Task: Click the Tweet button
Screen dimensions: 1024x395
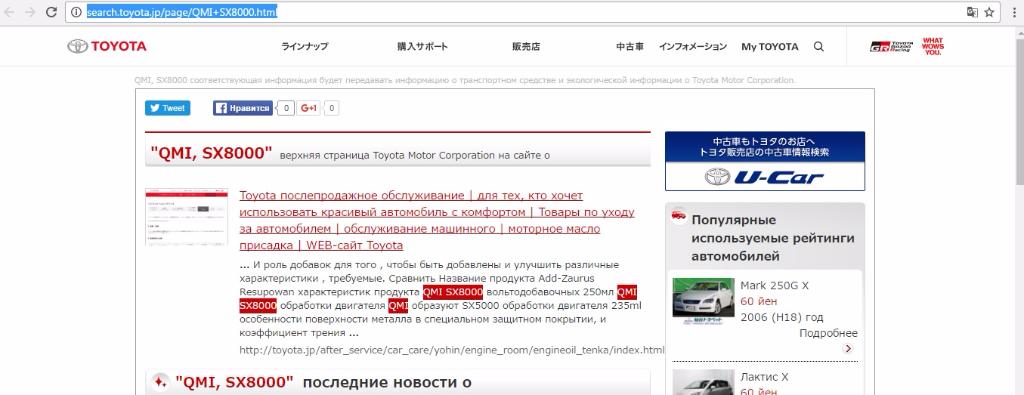Action: tap(167, 108)
